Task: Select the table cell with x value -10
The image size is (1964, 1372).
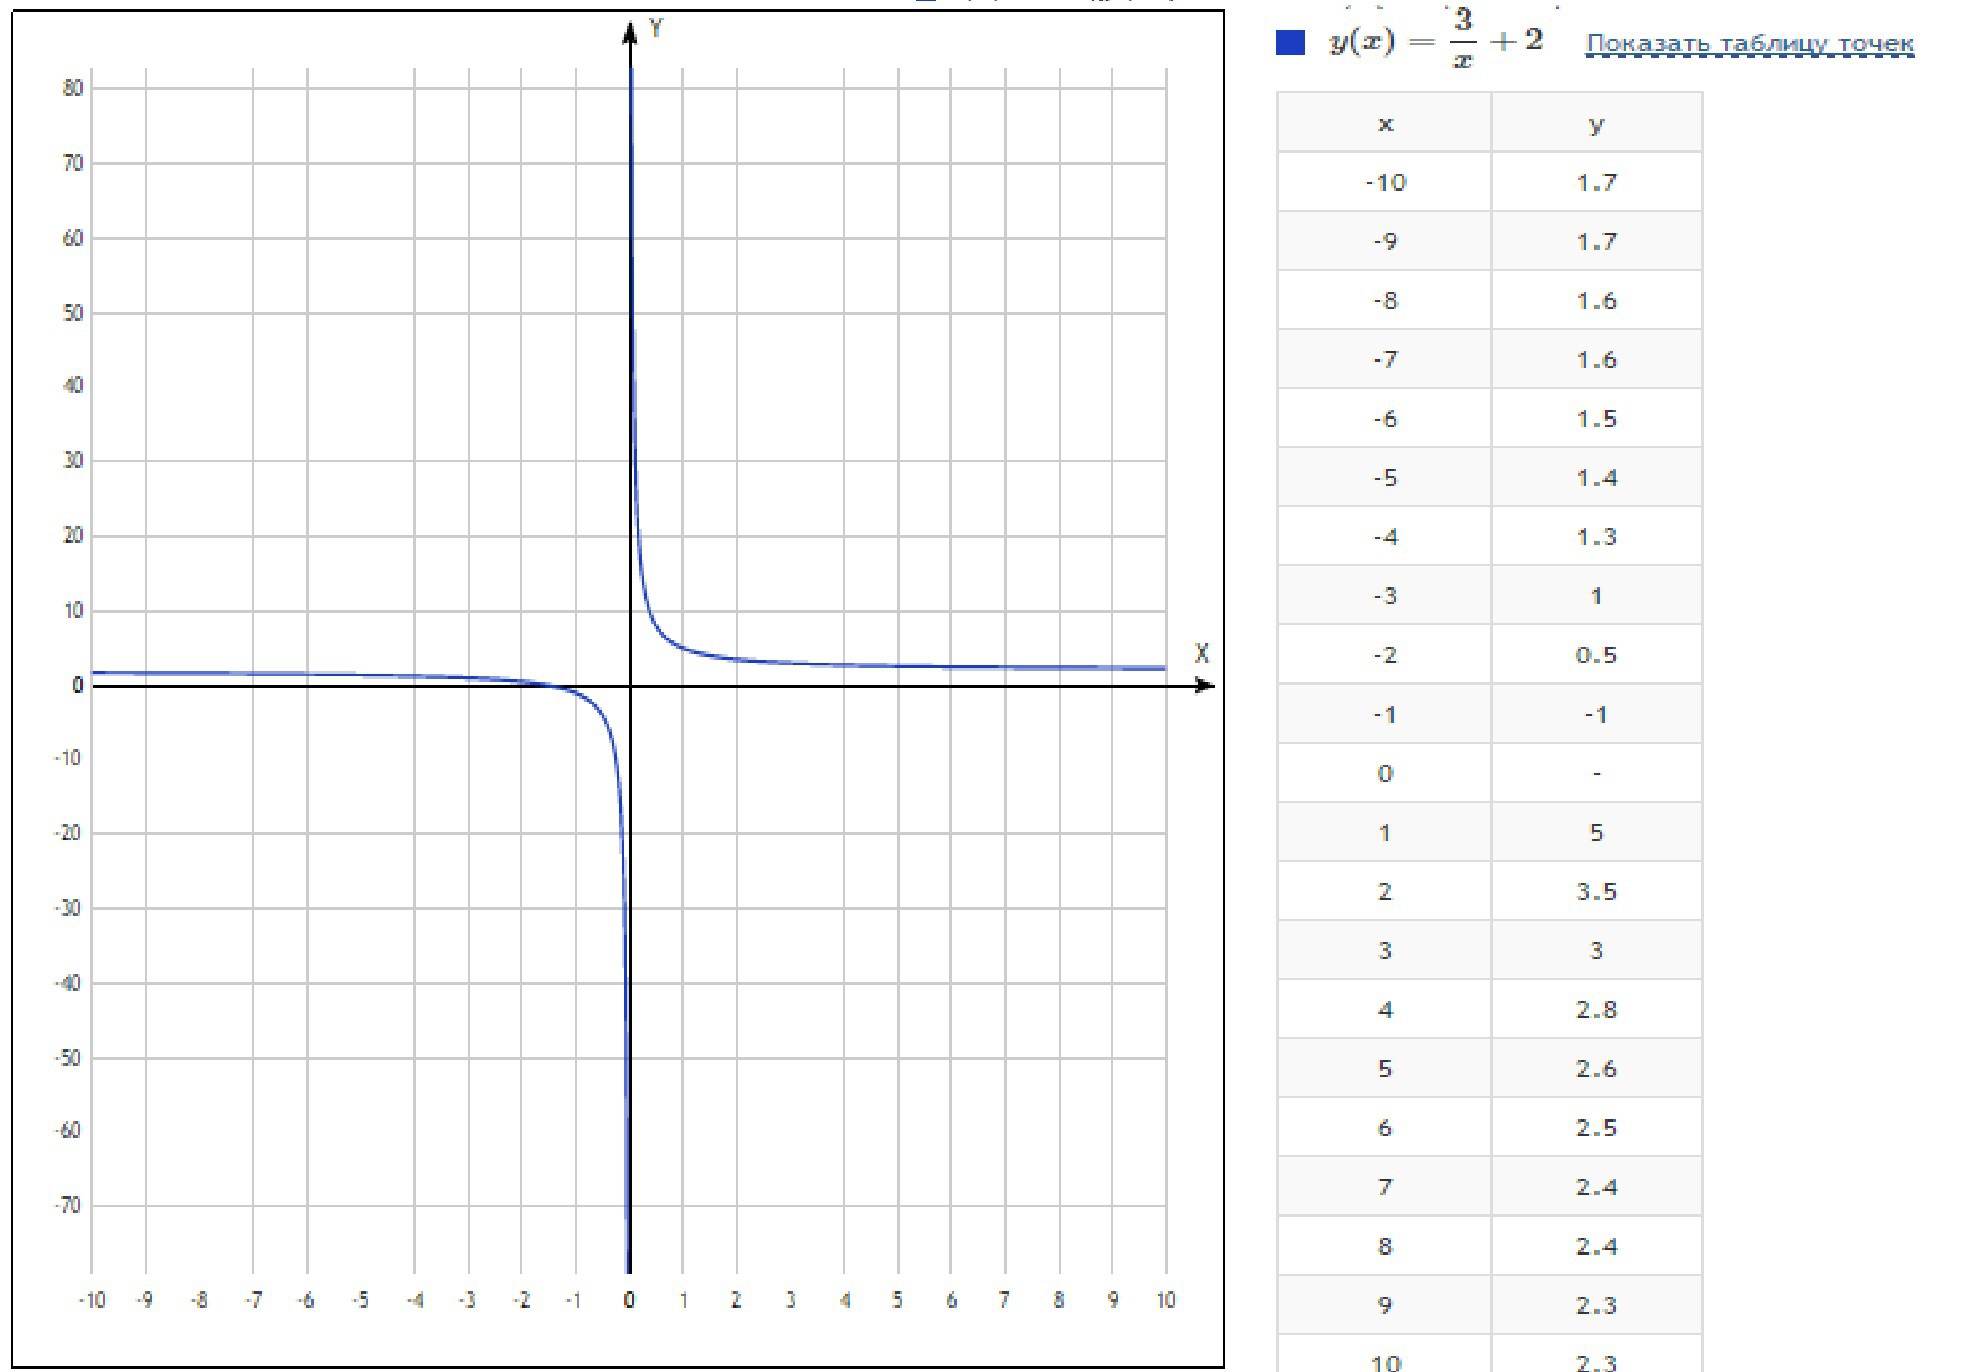Action: pyautogui.click(x=1384, y=182)
